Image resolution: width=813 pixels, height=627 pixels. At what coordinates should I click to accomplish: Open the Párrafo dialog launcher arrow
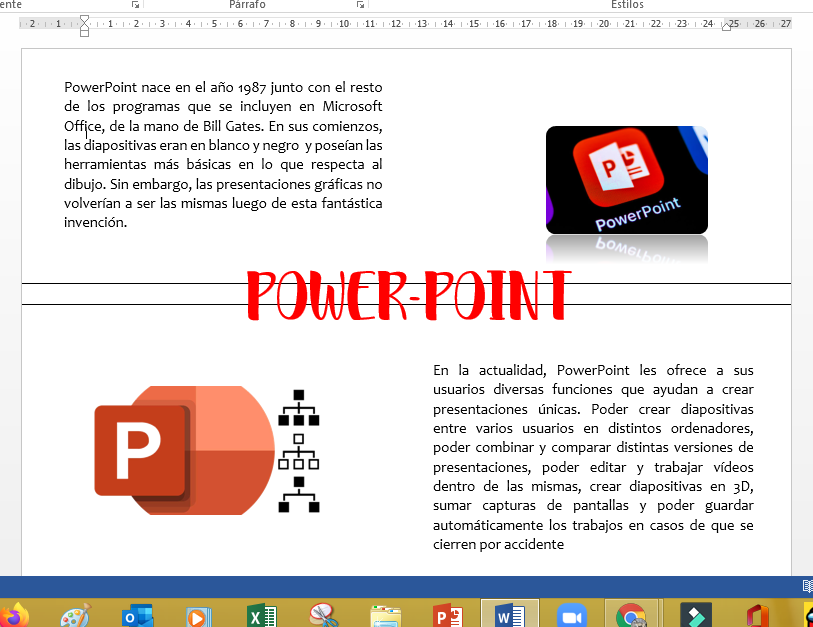(360, 5)
